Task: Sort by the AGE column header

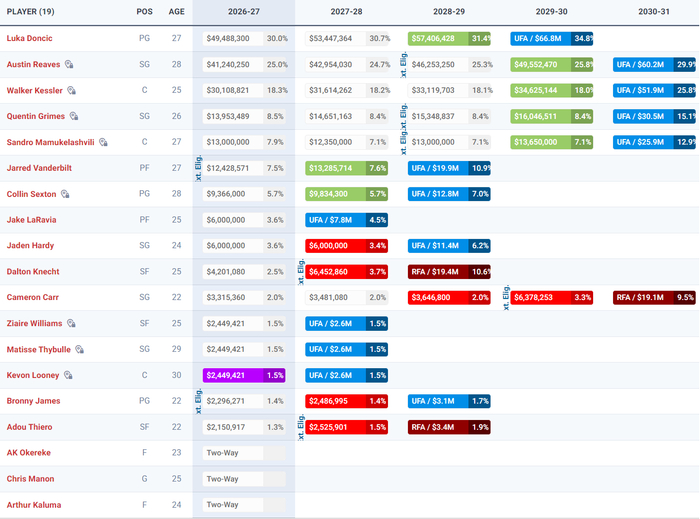Action: pos(176,12)
